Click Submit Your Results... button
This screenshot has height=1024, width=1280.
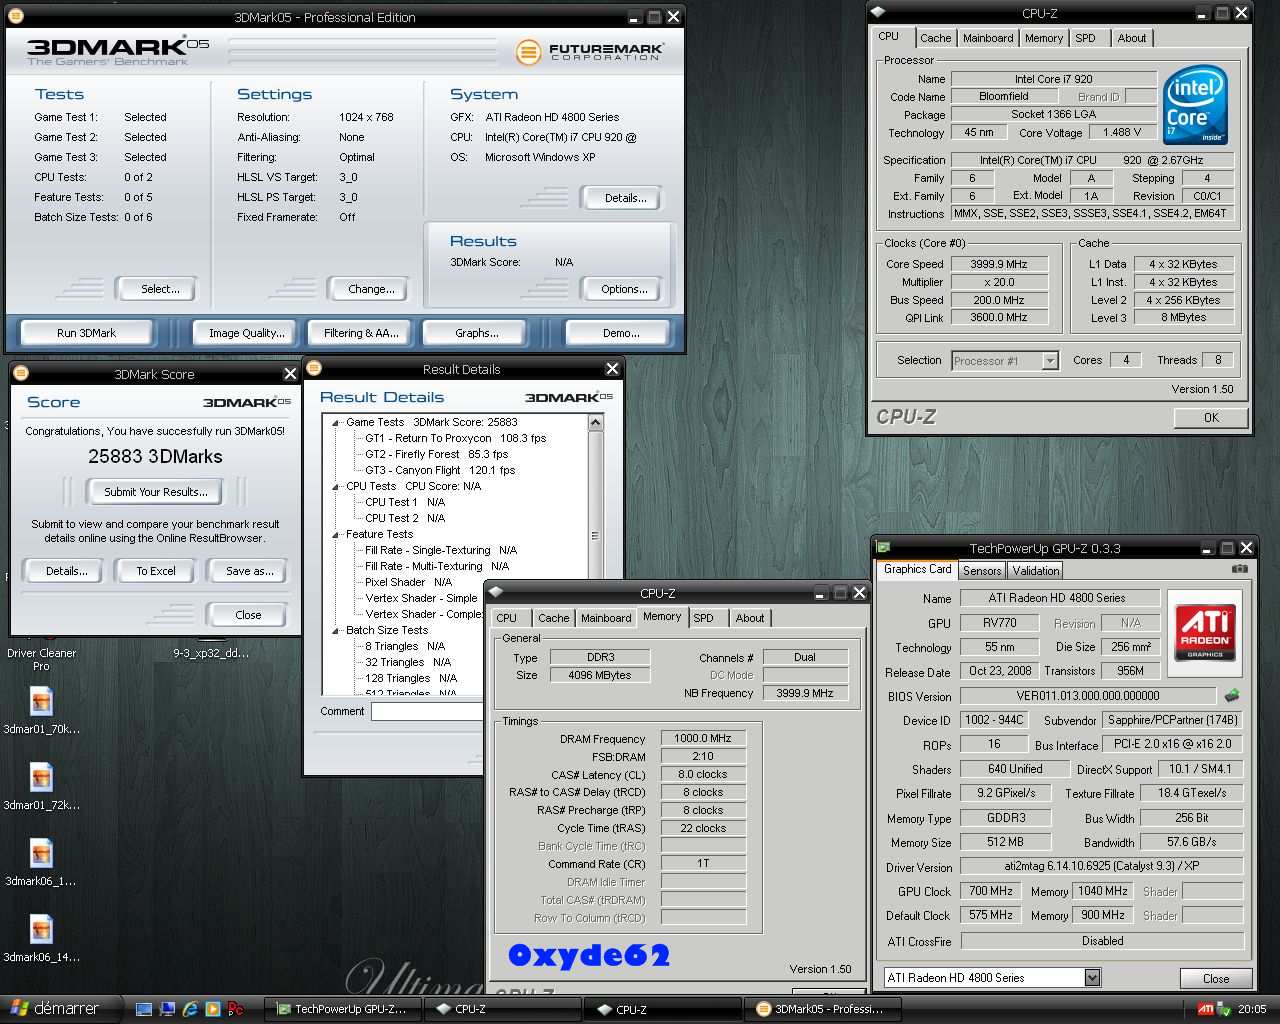point(156,492)
